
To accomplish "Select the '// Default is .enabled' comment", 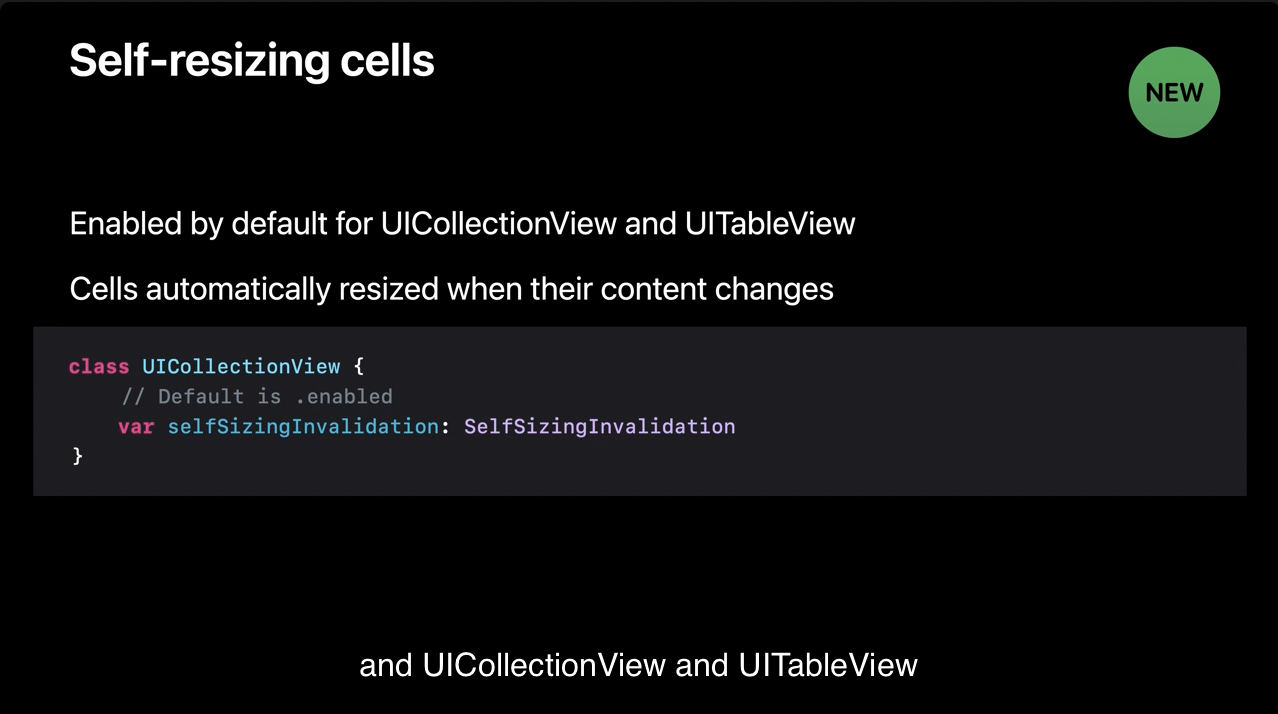I will pyautogui.click(x=257, y=396).
